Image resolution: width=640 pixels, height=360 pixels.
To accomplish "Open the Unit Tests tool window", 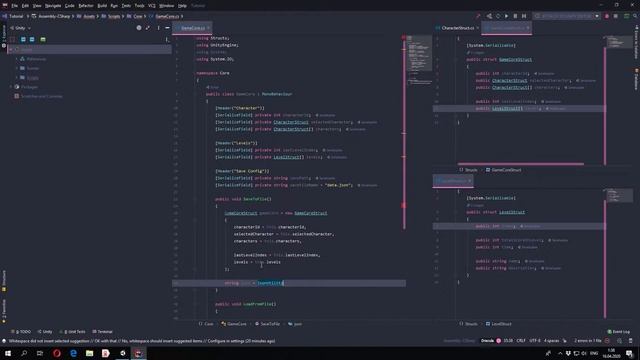I will coord(73,332).
